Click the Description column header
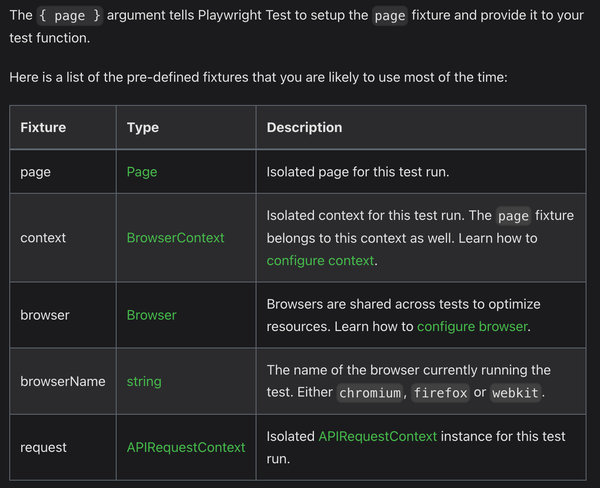 pyautogui.click(x=304, y=127)
